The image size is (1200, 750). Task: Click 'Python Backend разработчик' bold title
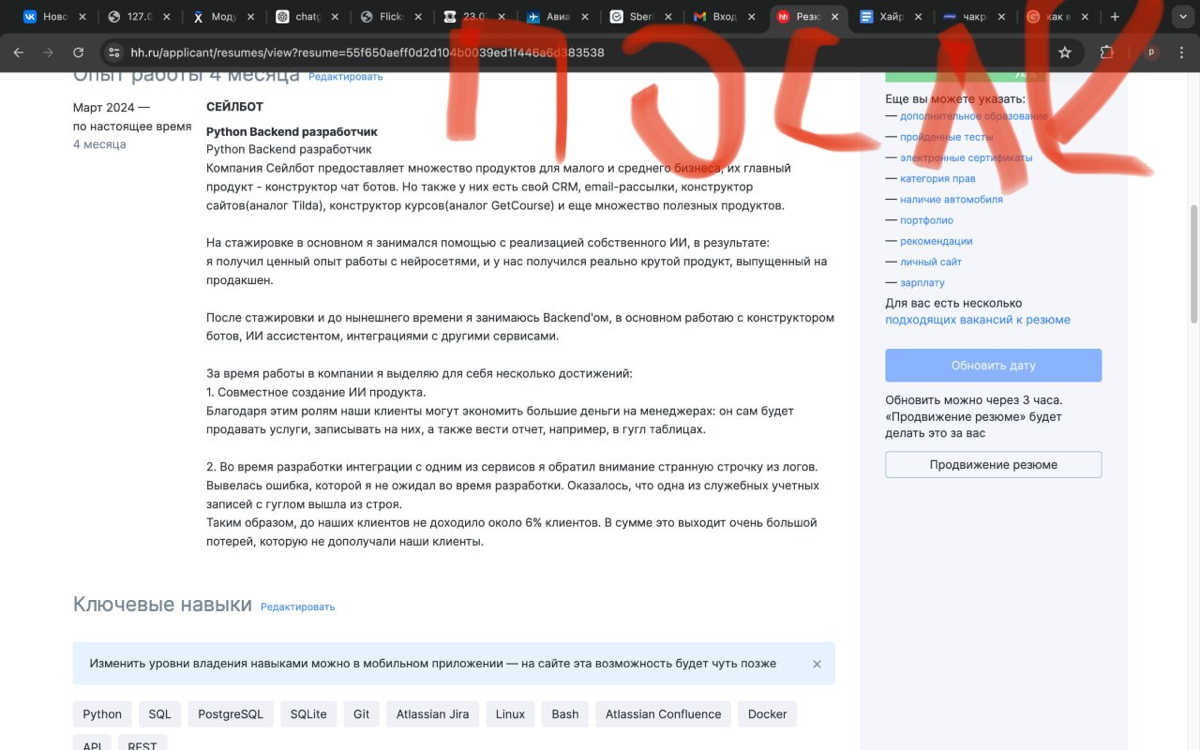click(x=292, y=132)
